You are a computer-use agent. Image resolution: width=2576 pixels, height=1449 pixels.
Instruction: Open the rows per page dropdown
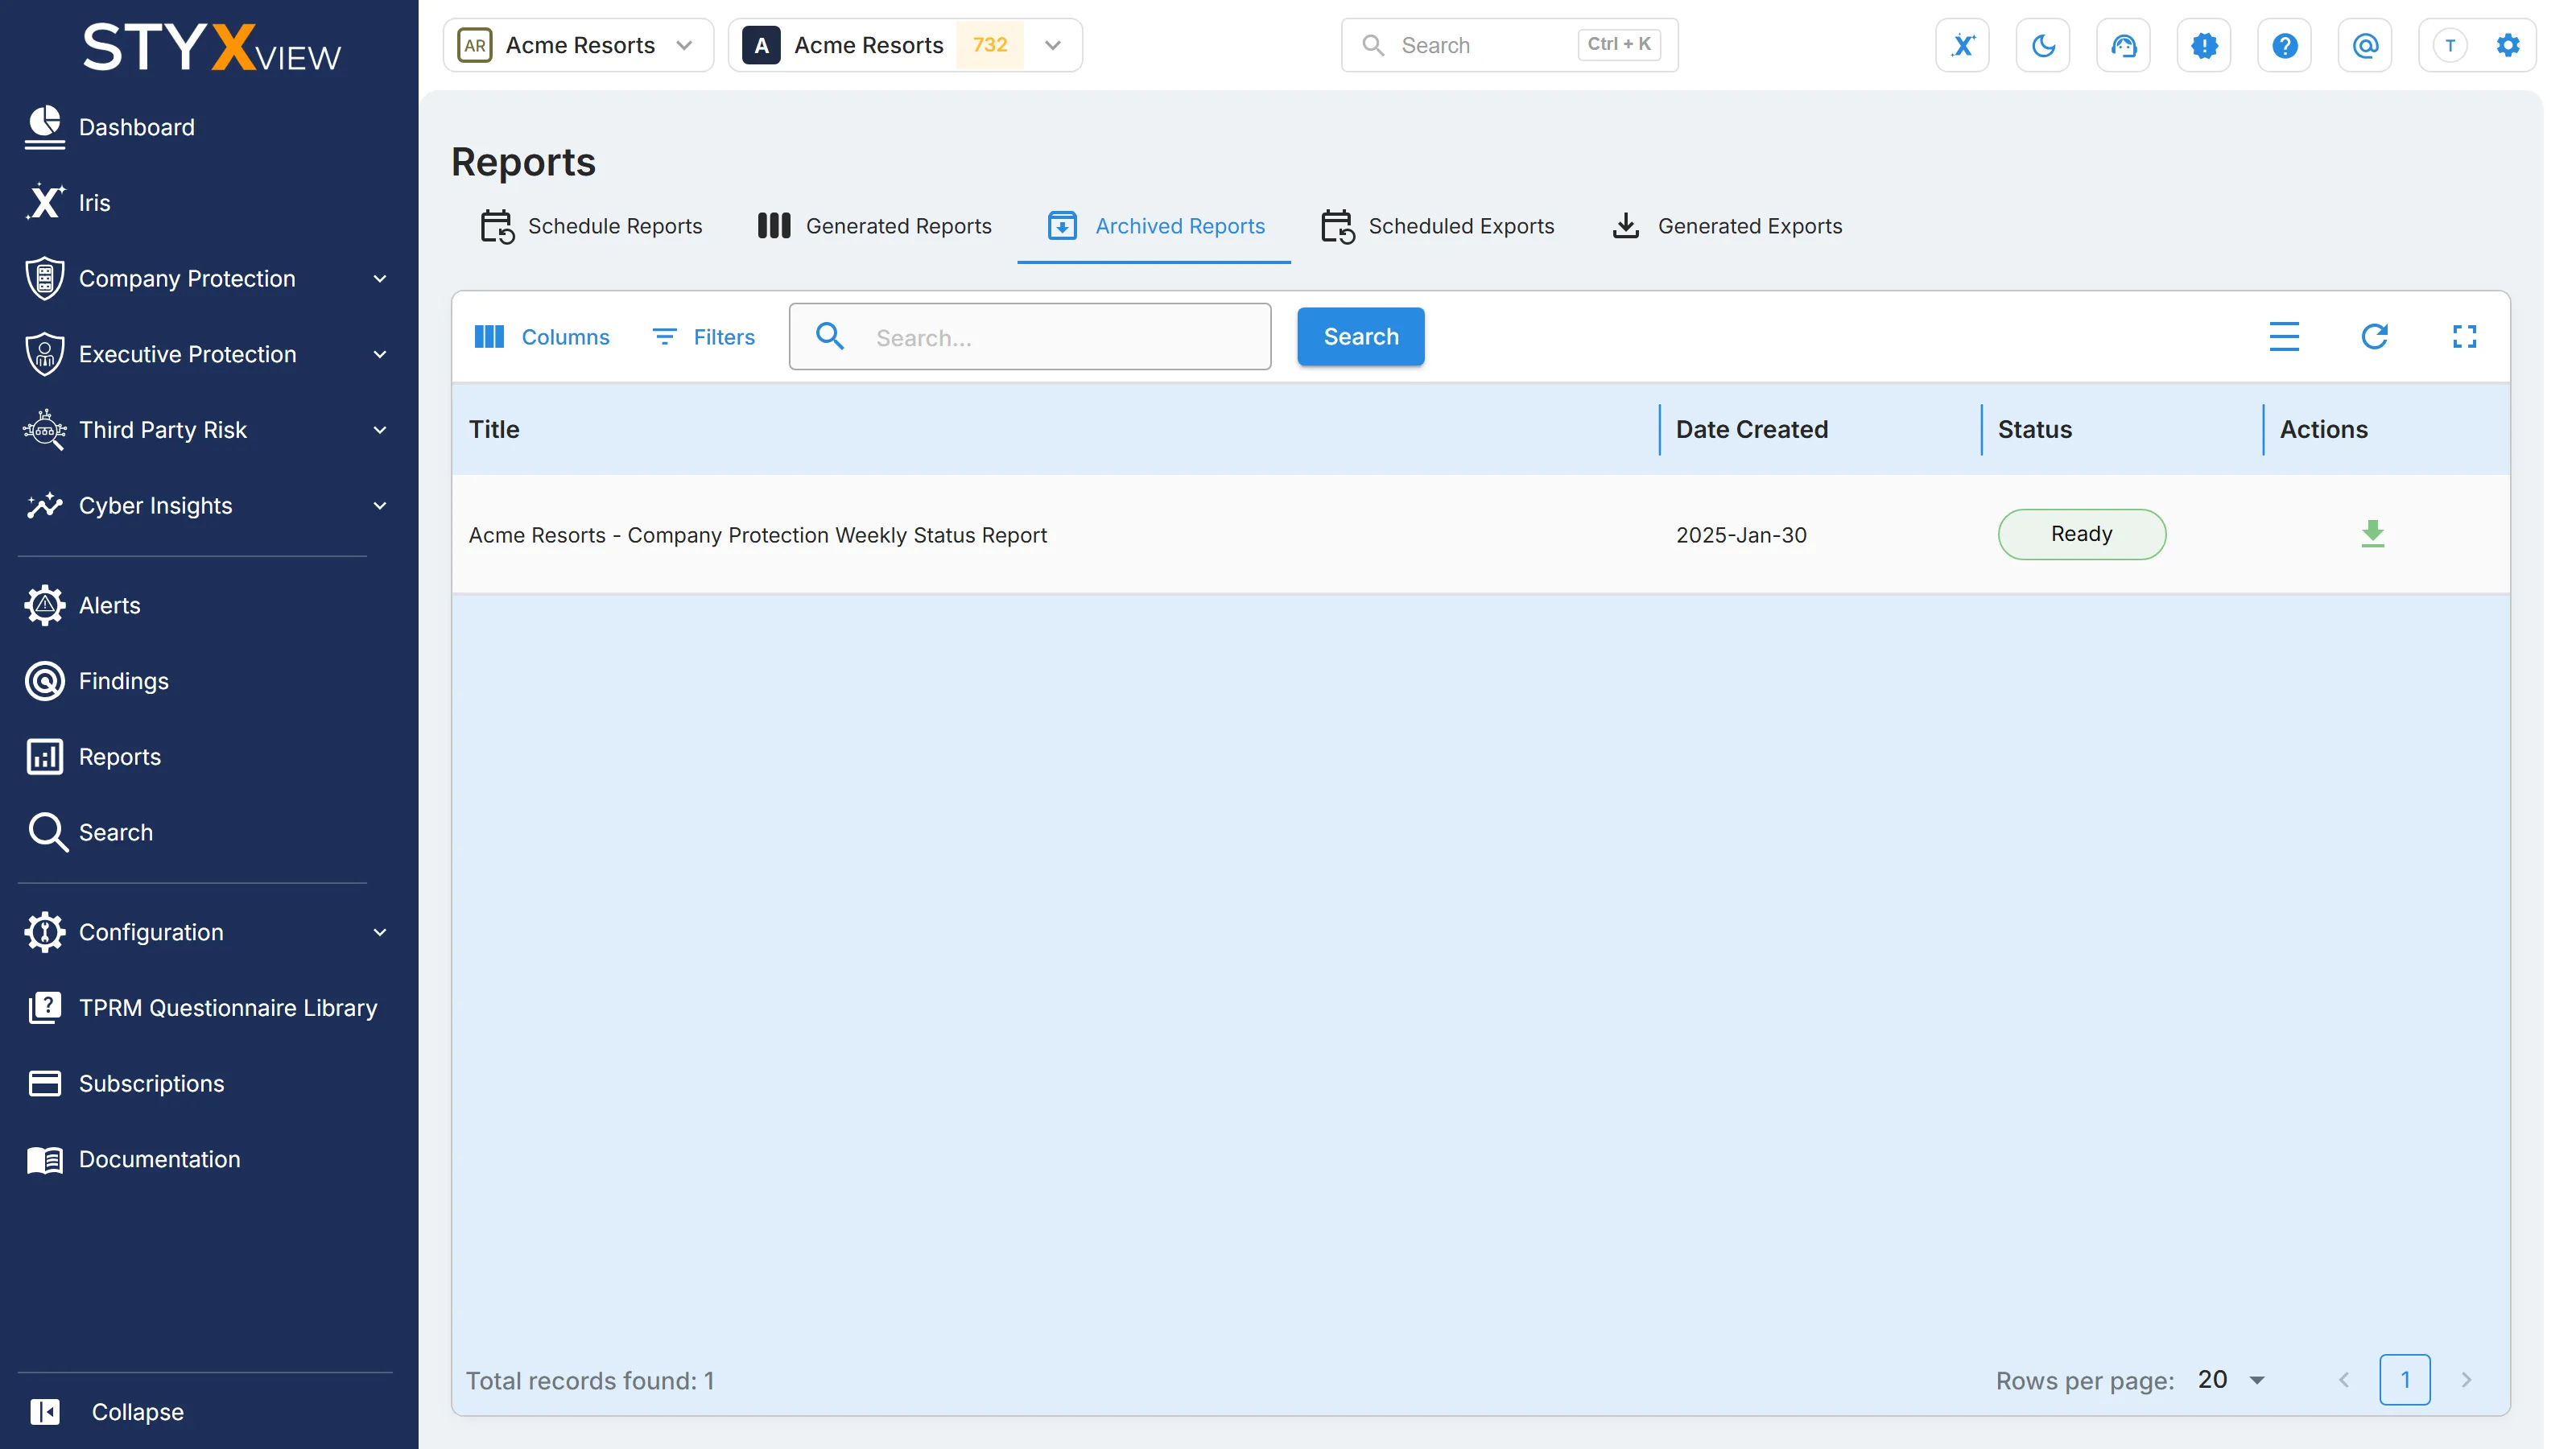pyautogui.click(x=2232, y=1380)
